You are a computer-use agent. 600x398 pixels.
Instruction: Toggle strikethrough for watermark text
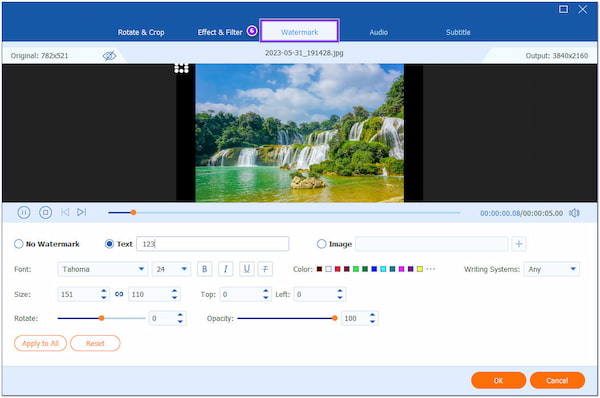point(265,269)
